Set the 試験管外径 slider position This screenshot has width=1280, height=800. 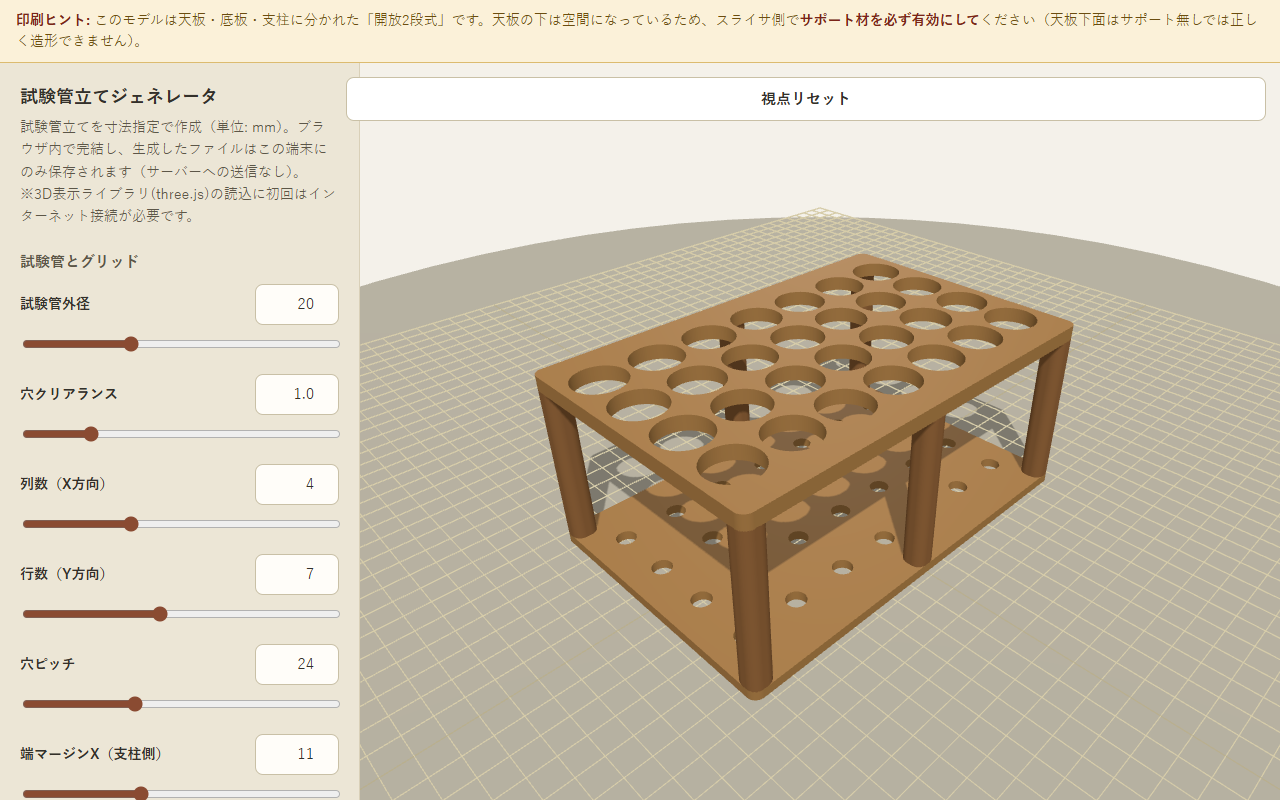coord(181,344)
